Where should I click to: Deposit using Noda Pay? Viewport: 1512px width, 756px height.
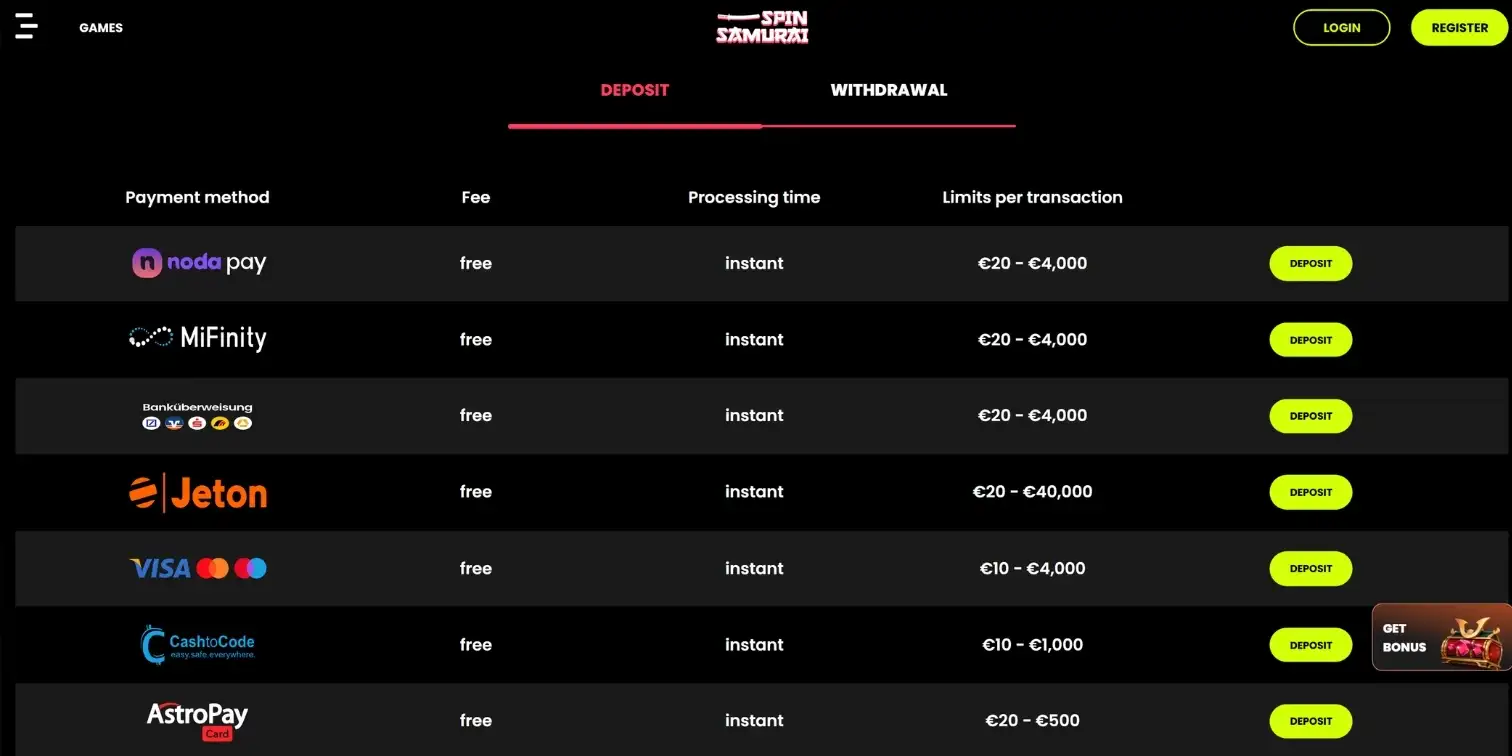tap(1311, 264)
